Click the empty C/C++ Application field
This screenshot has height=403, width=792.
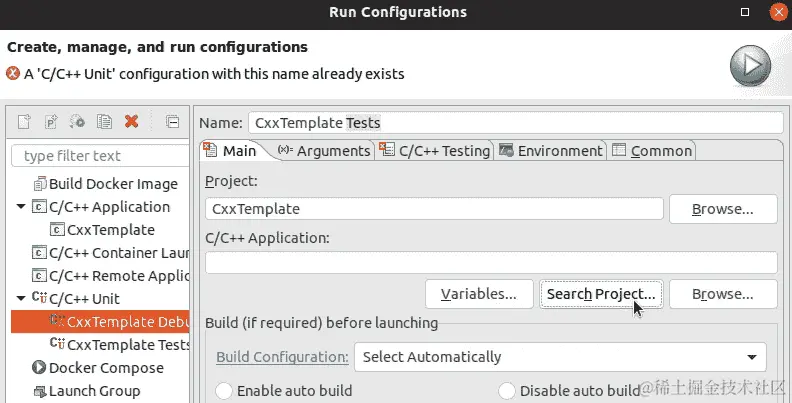(491, 263)
